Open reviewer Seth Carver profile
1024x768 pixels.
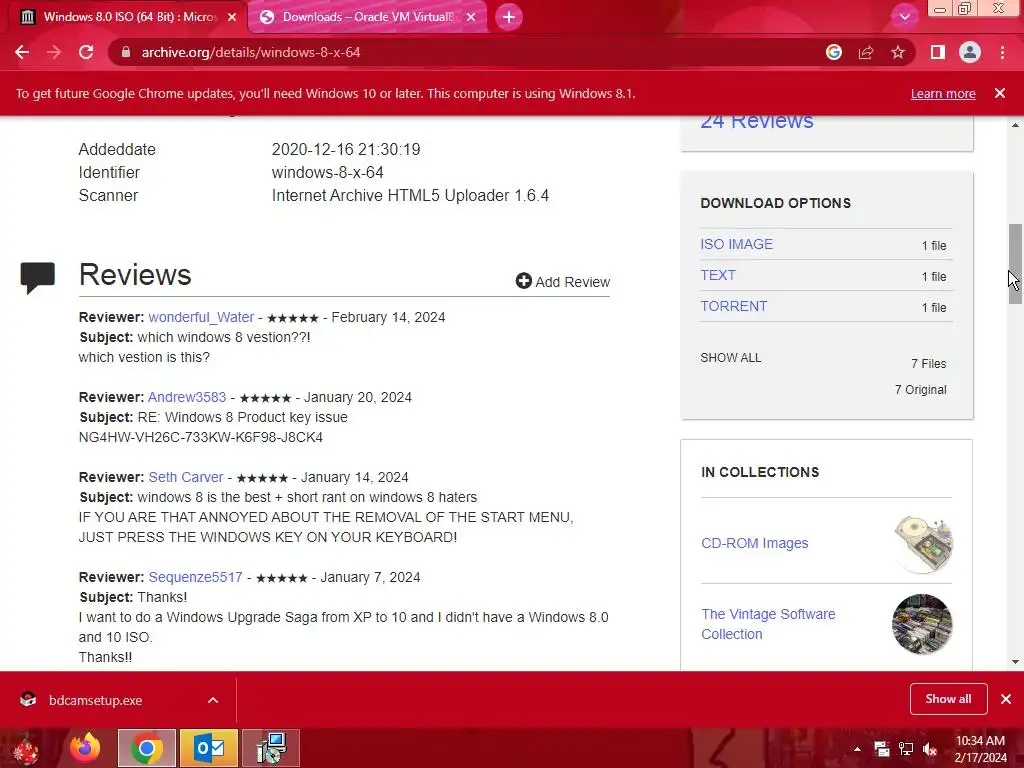point(185,477)
